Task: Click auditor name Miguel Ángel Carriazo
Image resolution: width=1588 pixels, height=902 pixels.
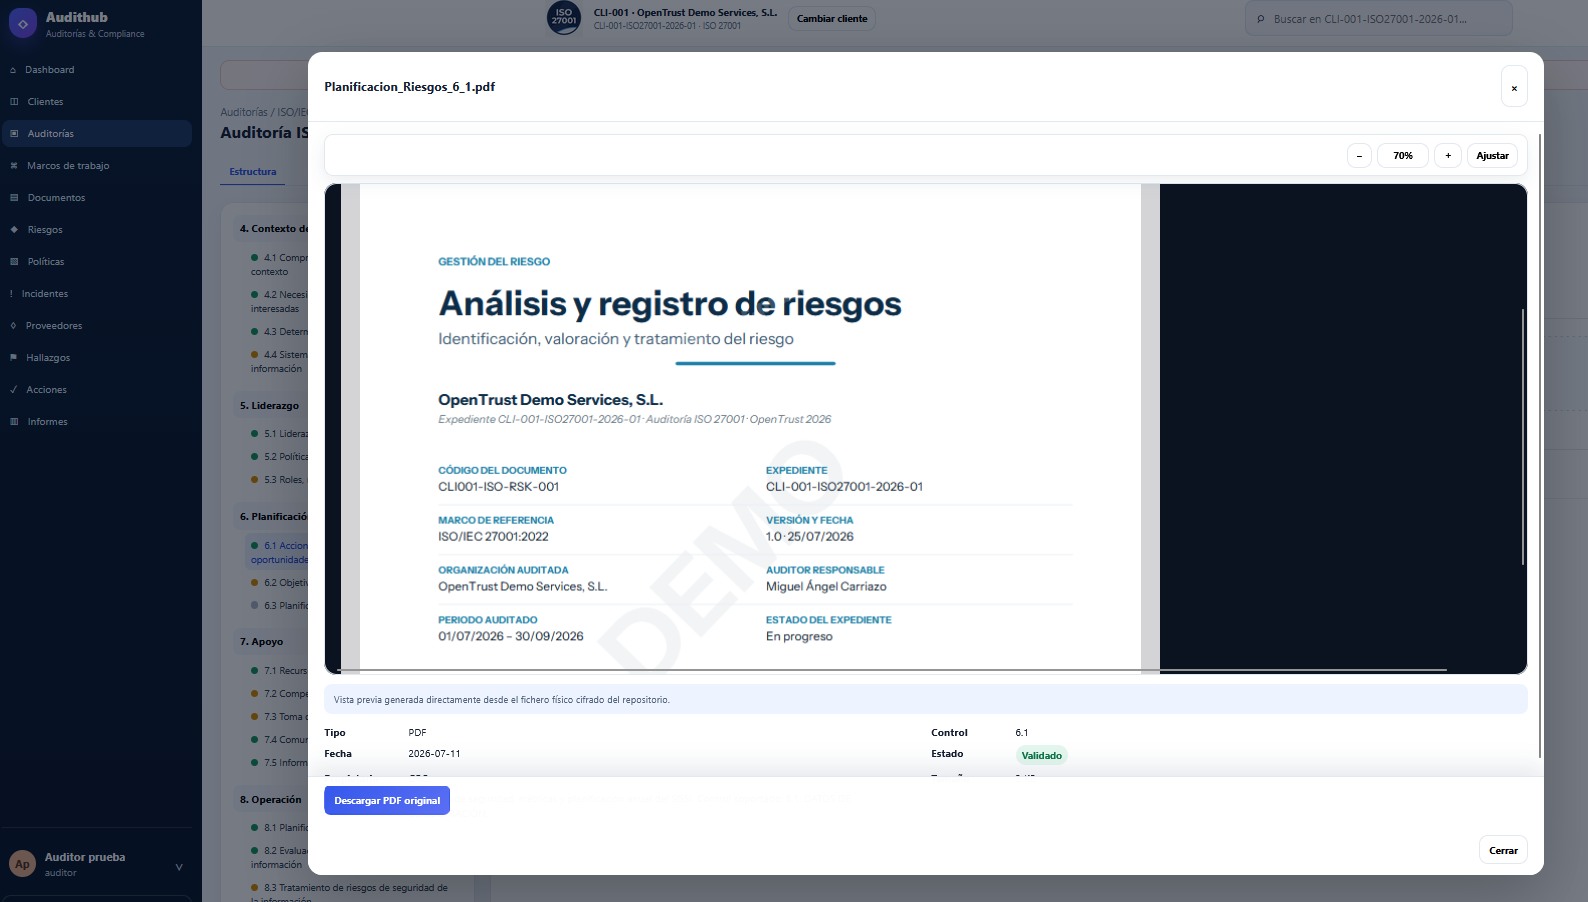Action: coord(826,587)
